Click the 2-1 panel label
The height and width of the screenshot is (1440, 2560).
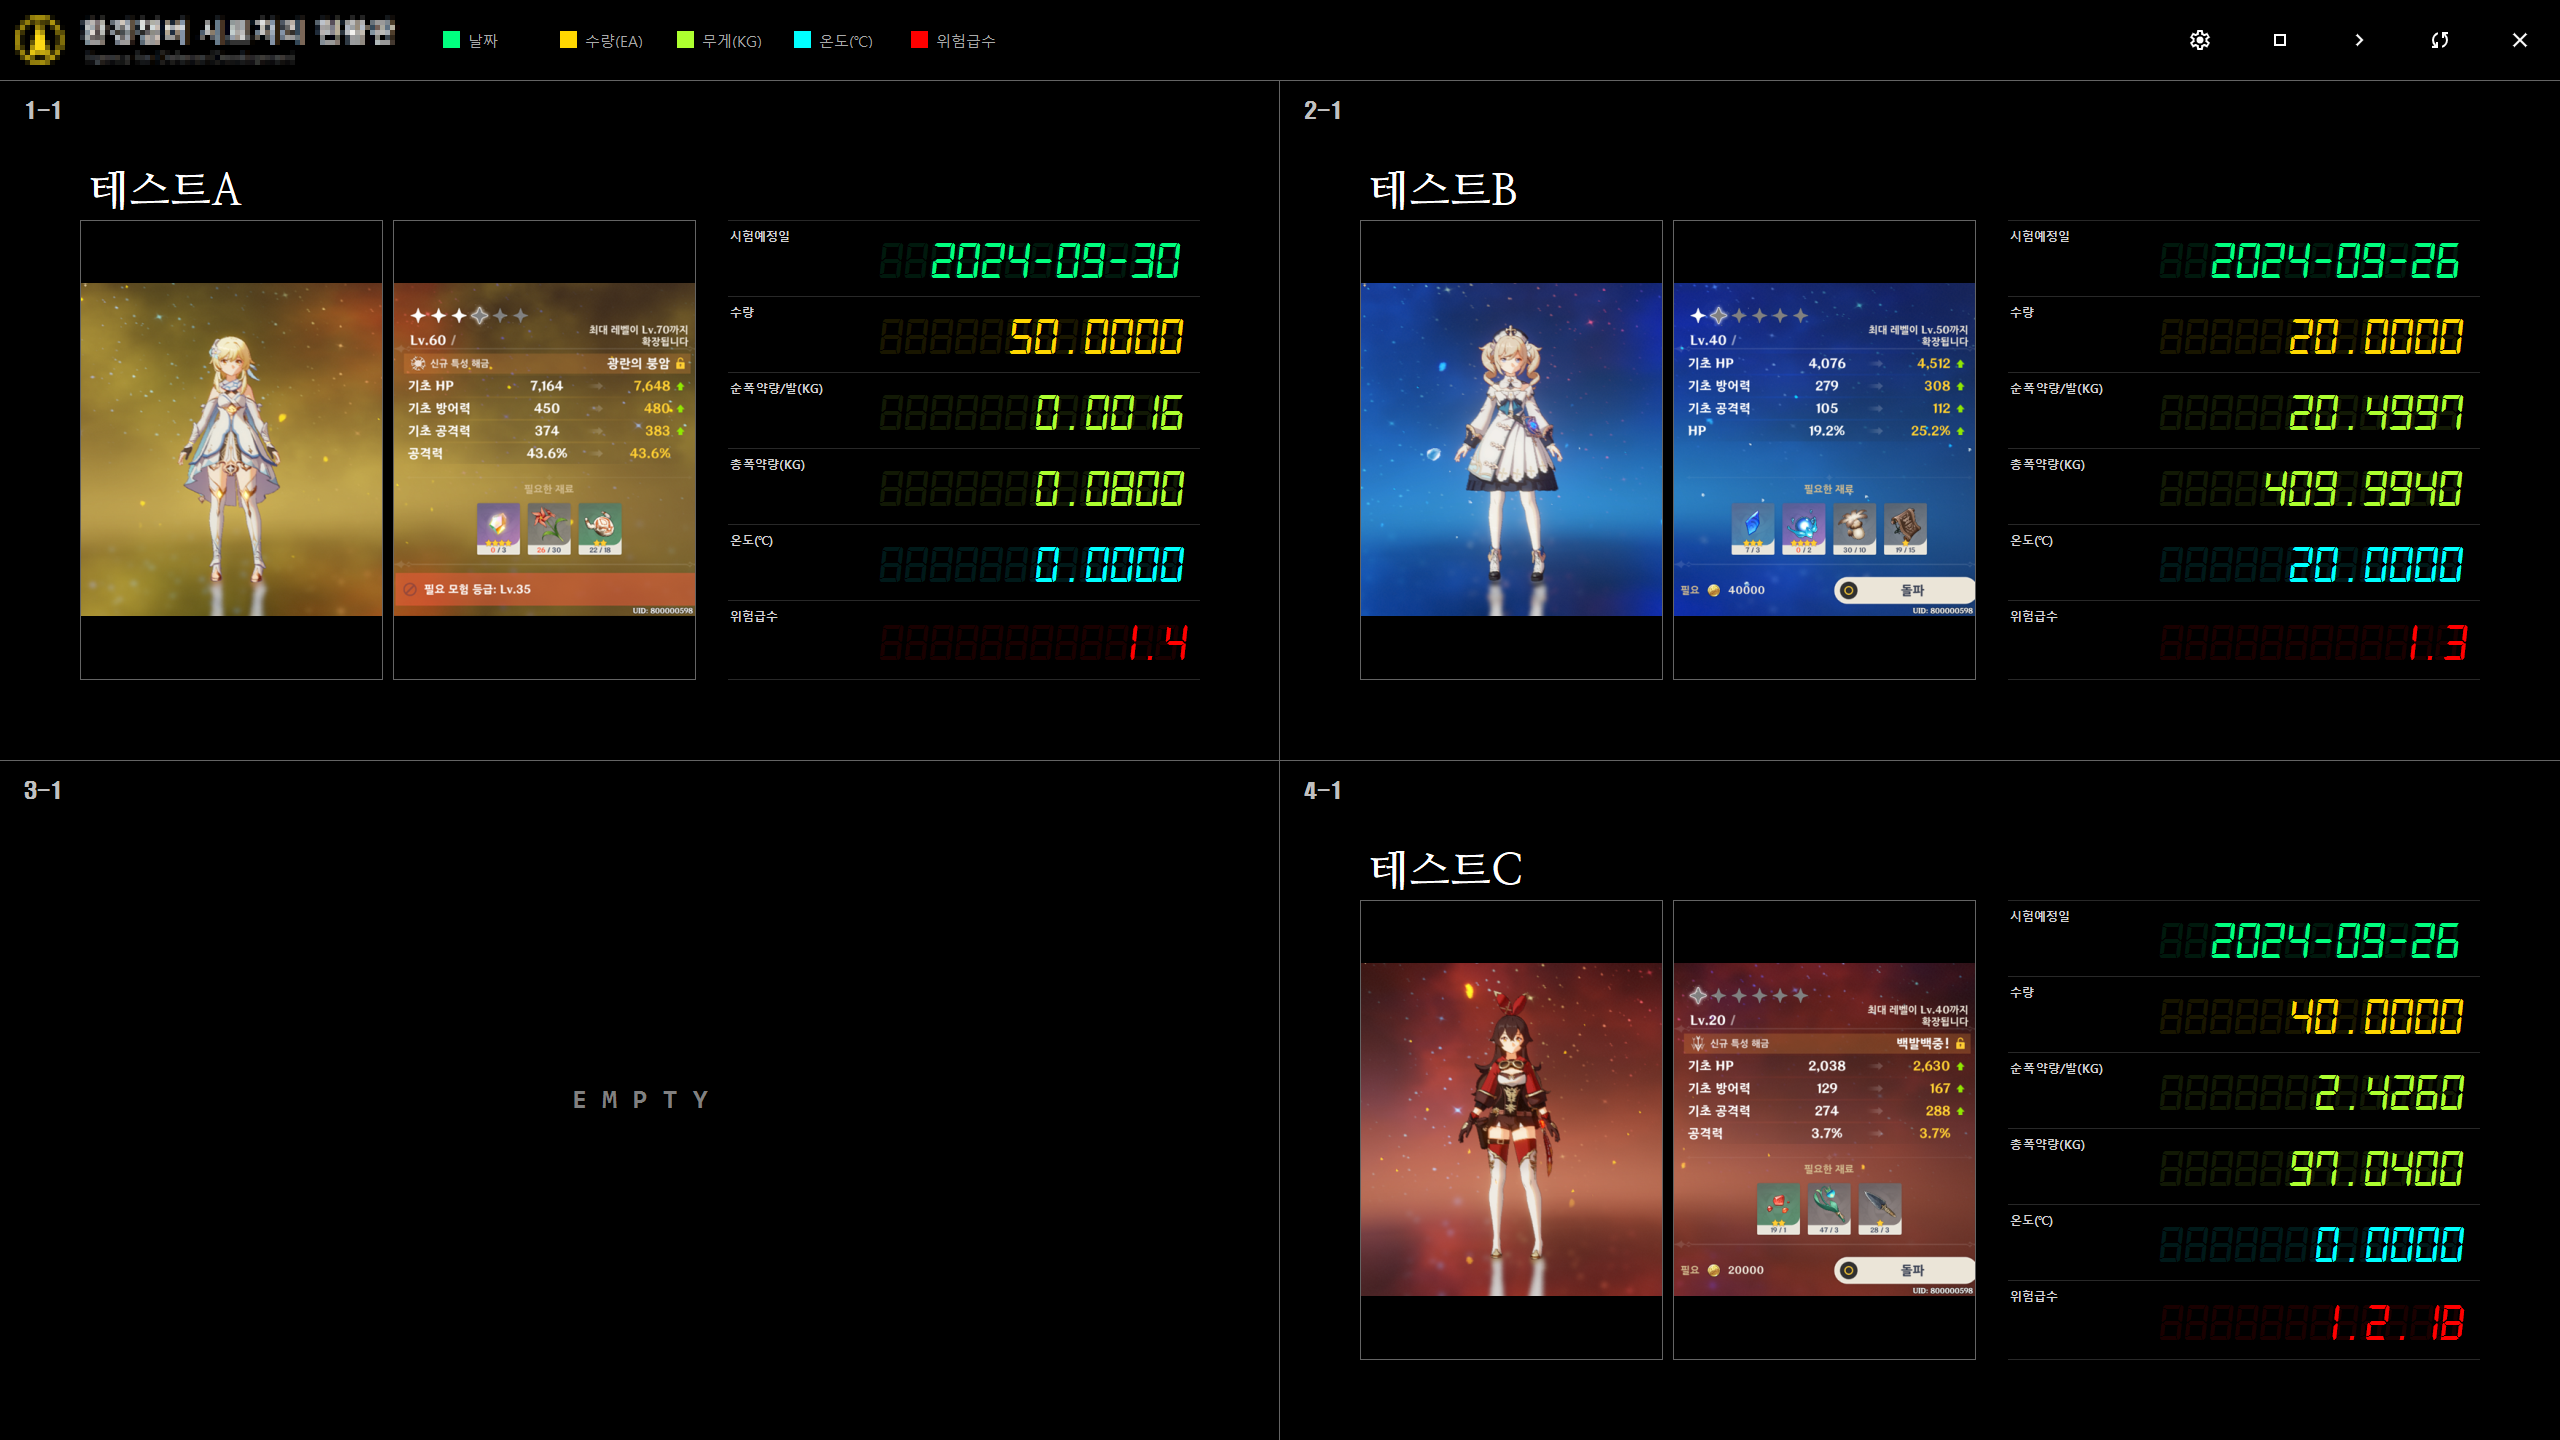[x=1323, y=110]
